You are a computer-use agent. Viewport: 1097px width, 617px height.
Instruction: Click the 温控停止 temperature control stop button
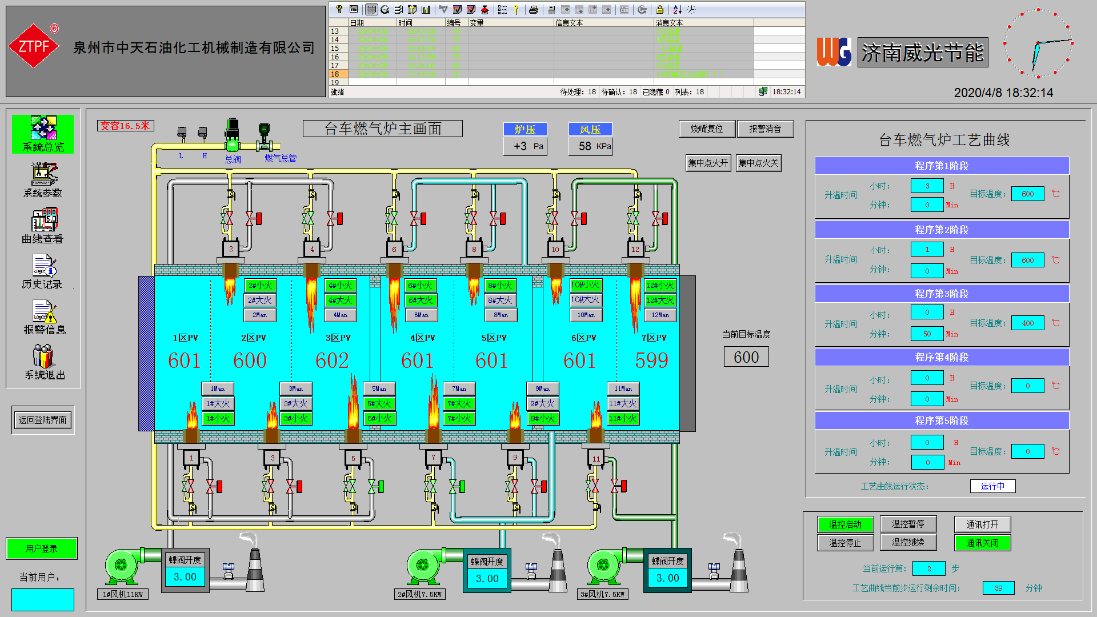(x=845, y=542)
